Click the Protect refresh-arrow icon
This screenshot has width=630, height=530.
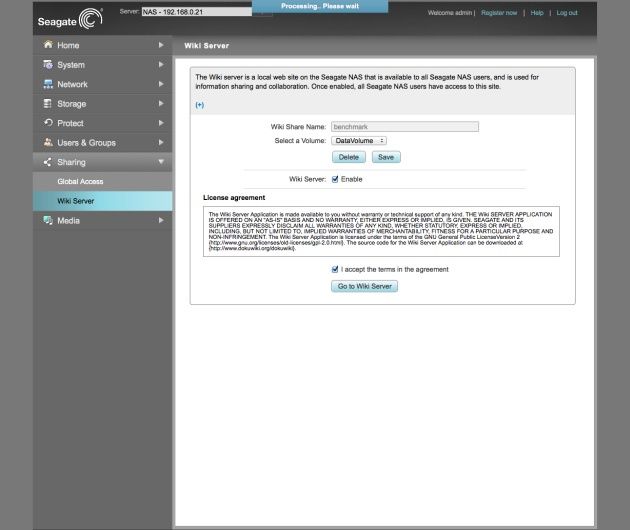48,123
